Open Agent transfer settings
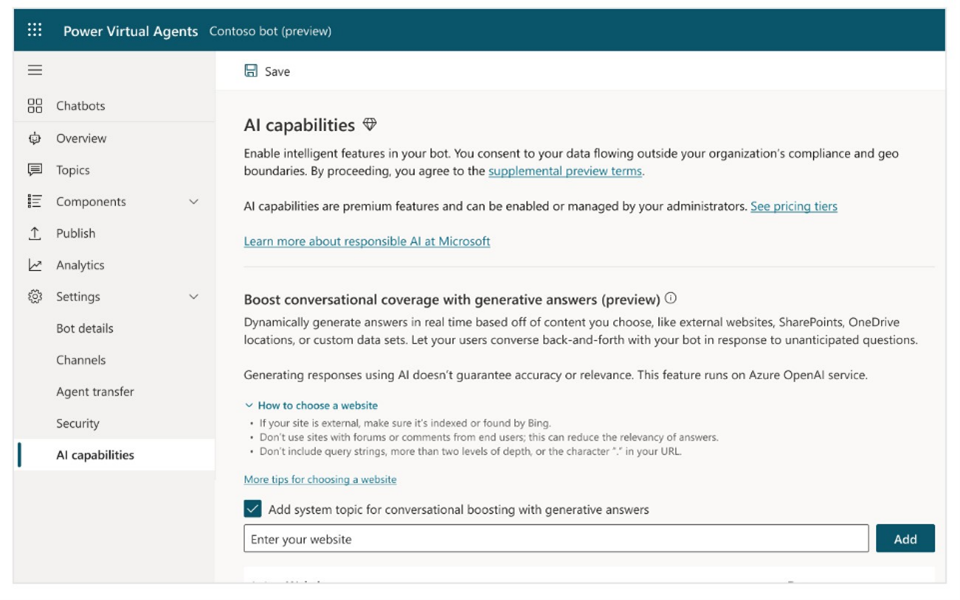 [95, 392]
